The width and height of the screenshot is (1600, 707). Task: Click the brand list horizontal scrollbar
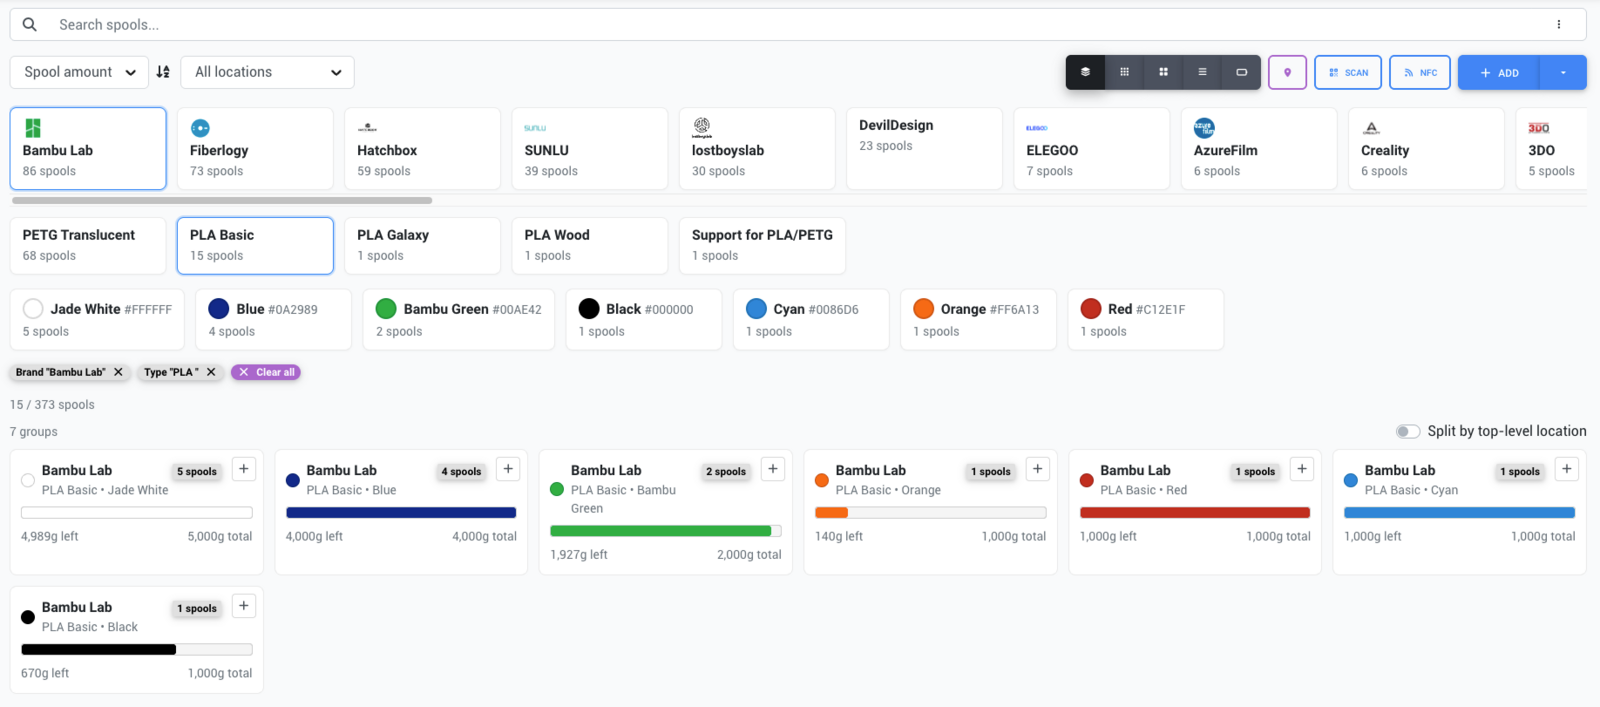point(222,200)
